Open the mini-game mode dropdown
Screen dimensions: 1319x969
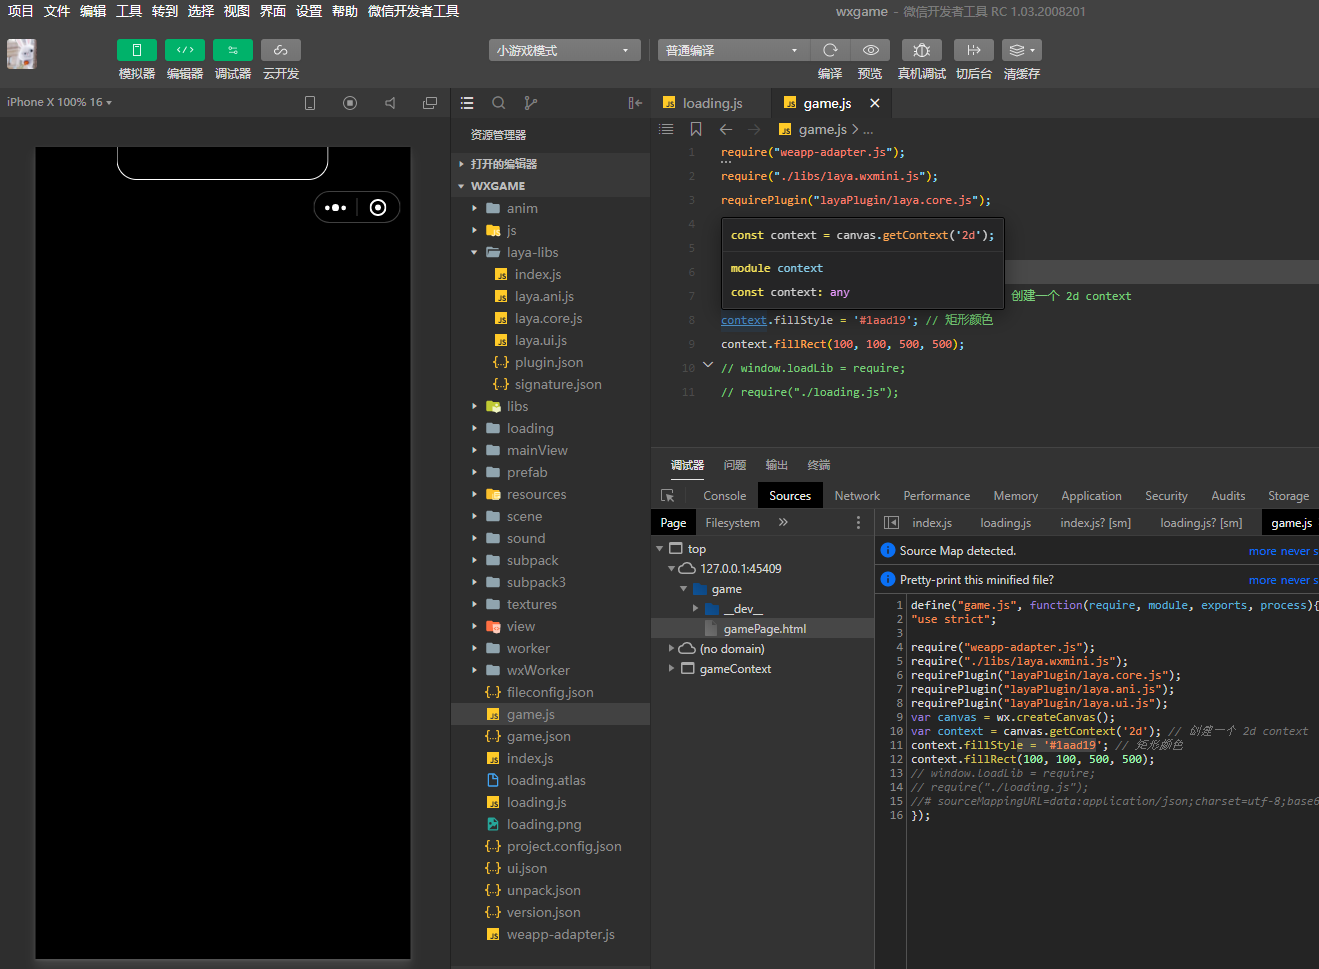click(564, 50)
